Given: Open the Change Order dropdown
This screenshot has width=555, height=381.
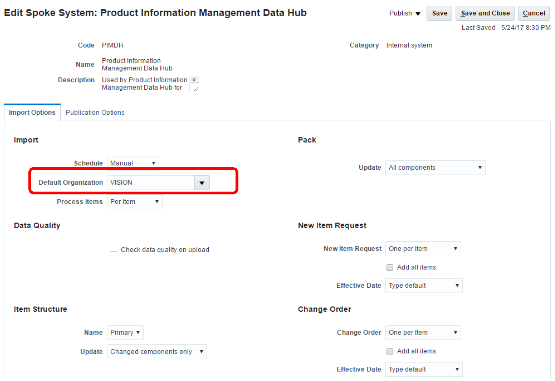Looking at the screenshot, I should [423, 332].
